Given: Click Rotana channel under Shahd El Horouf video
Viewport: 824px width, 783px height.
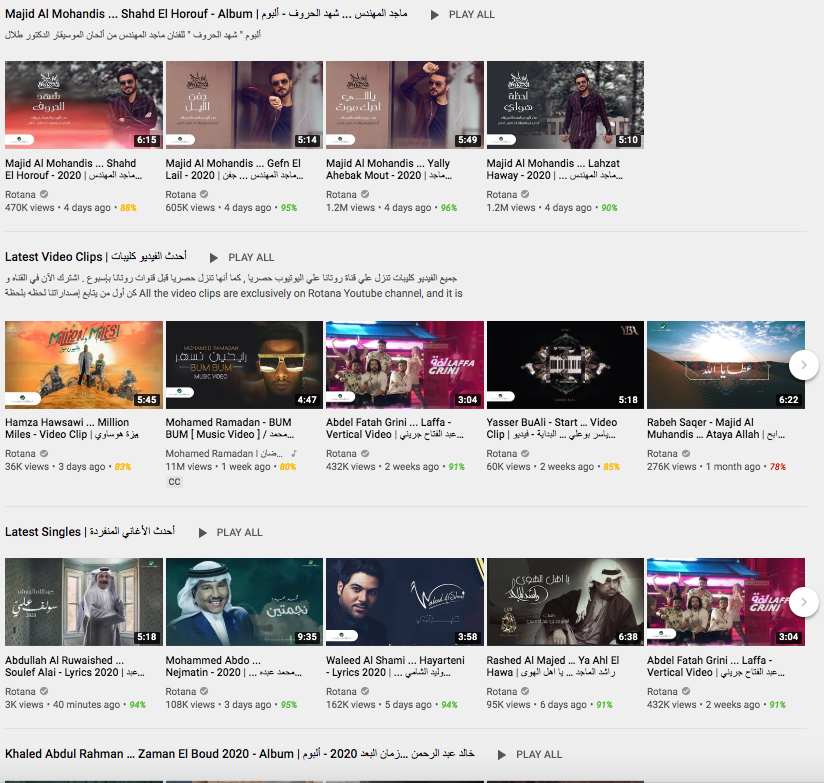Looking at the screenshot, I should [x=20, y=194].
